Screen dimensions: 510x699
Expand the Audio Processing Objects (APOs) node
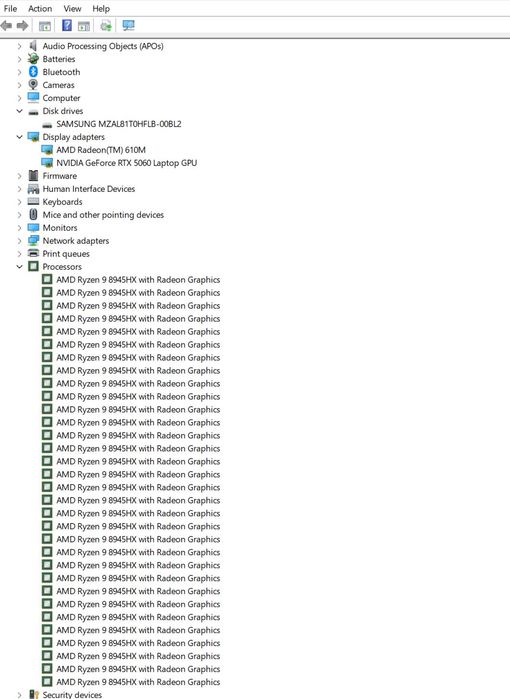[x=19, y=46]
